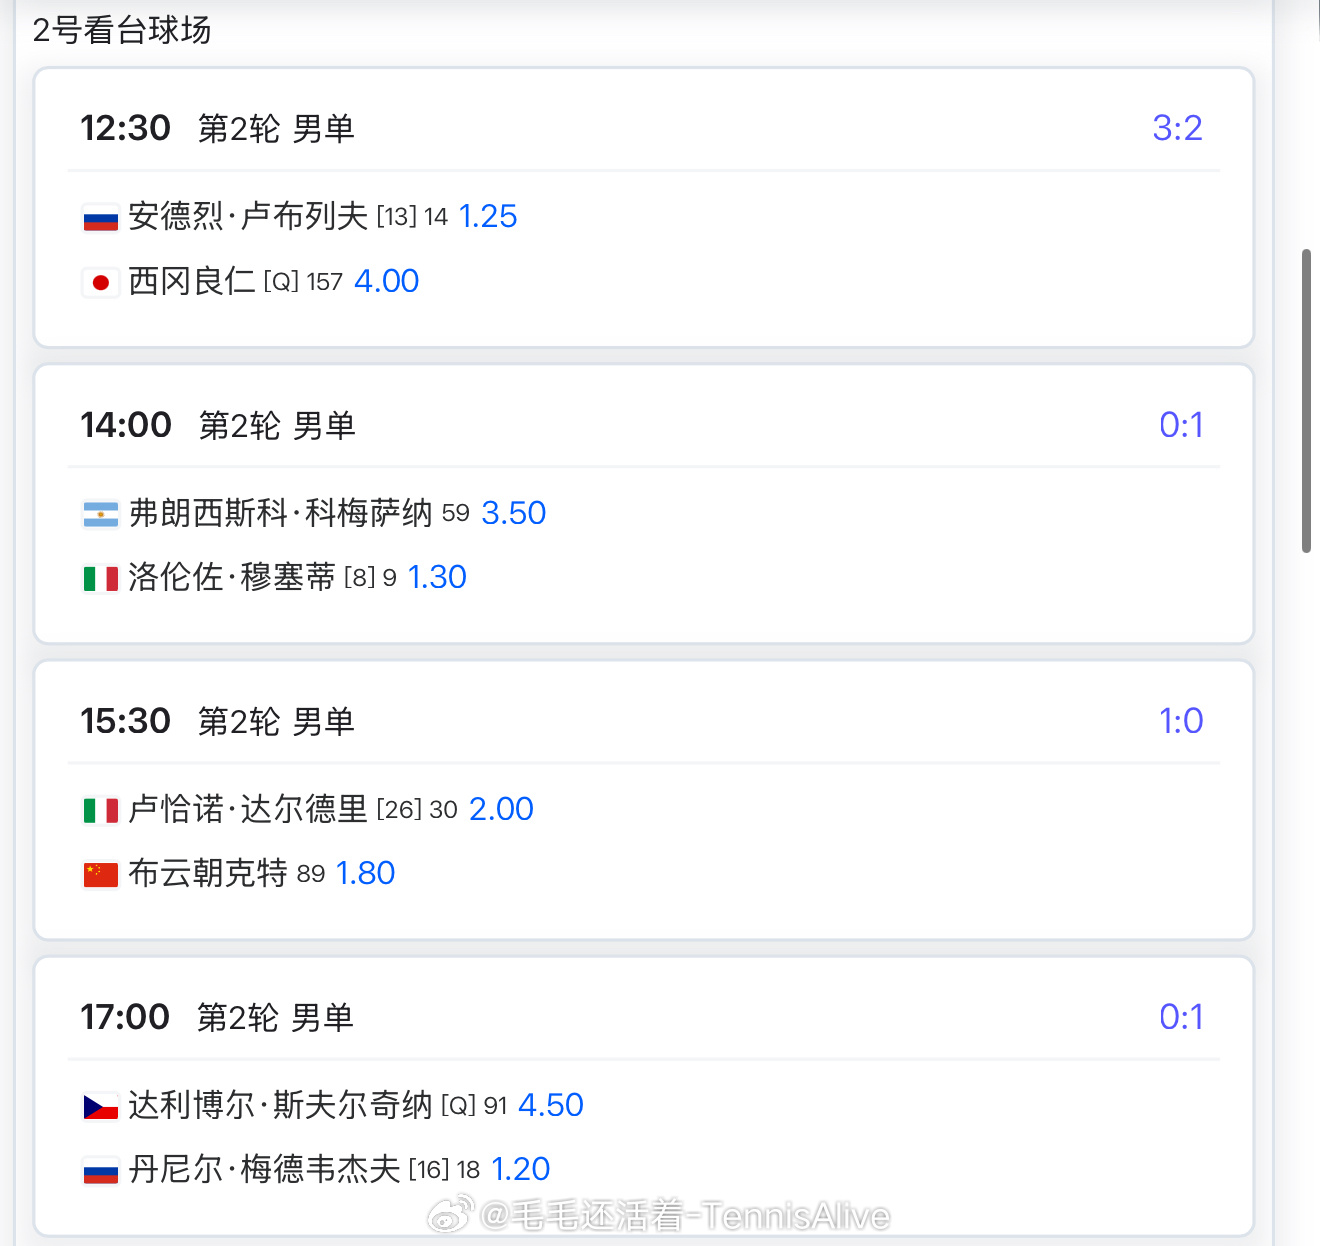The height and width of the screenshot is (1246, 1320).
Task: Click the Argentine flag beside 弗朗西斯科·科梅萨纳
Action: tap(100, 514)
